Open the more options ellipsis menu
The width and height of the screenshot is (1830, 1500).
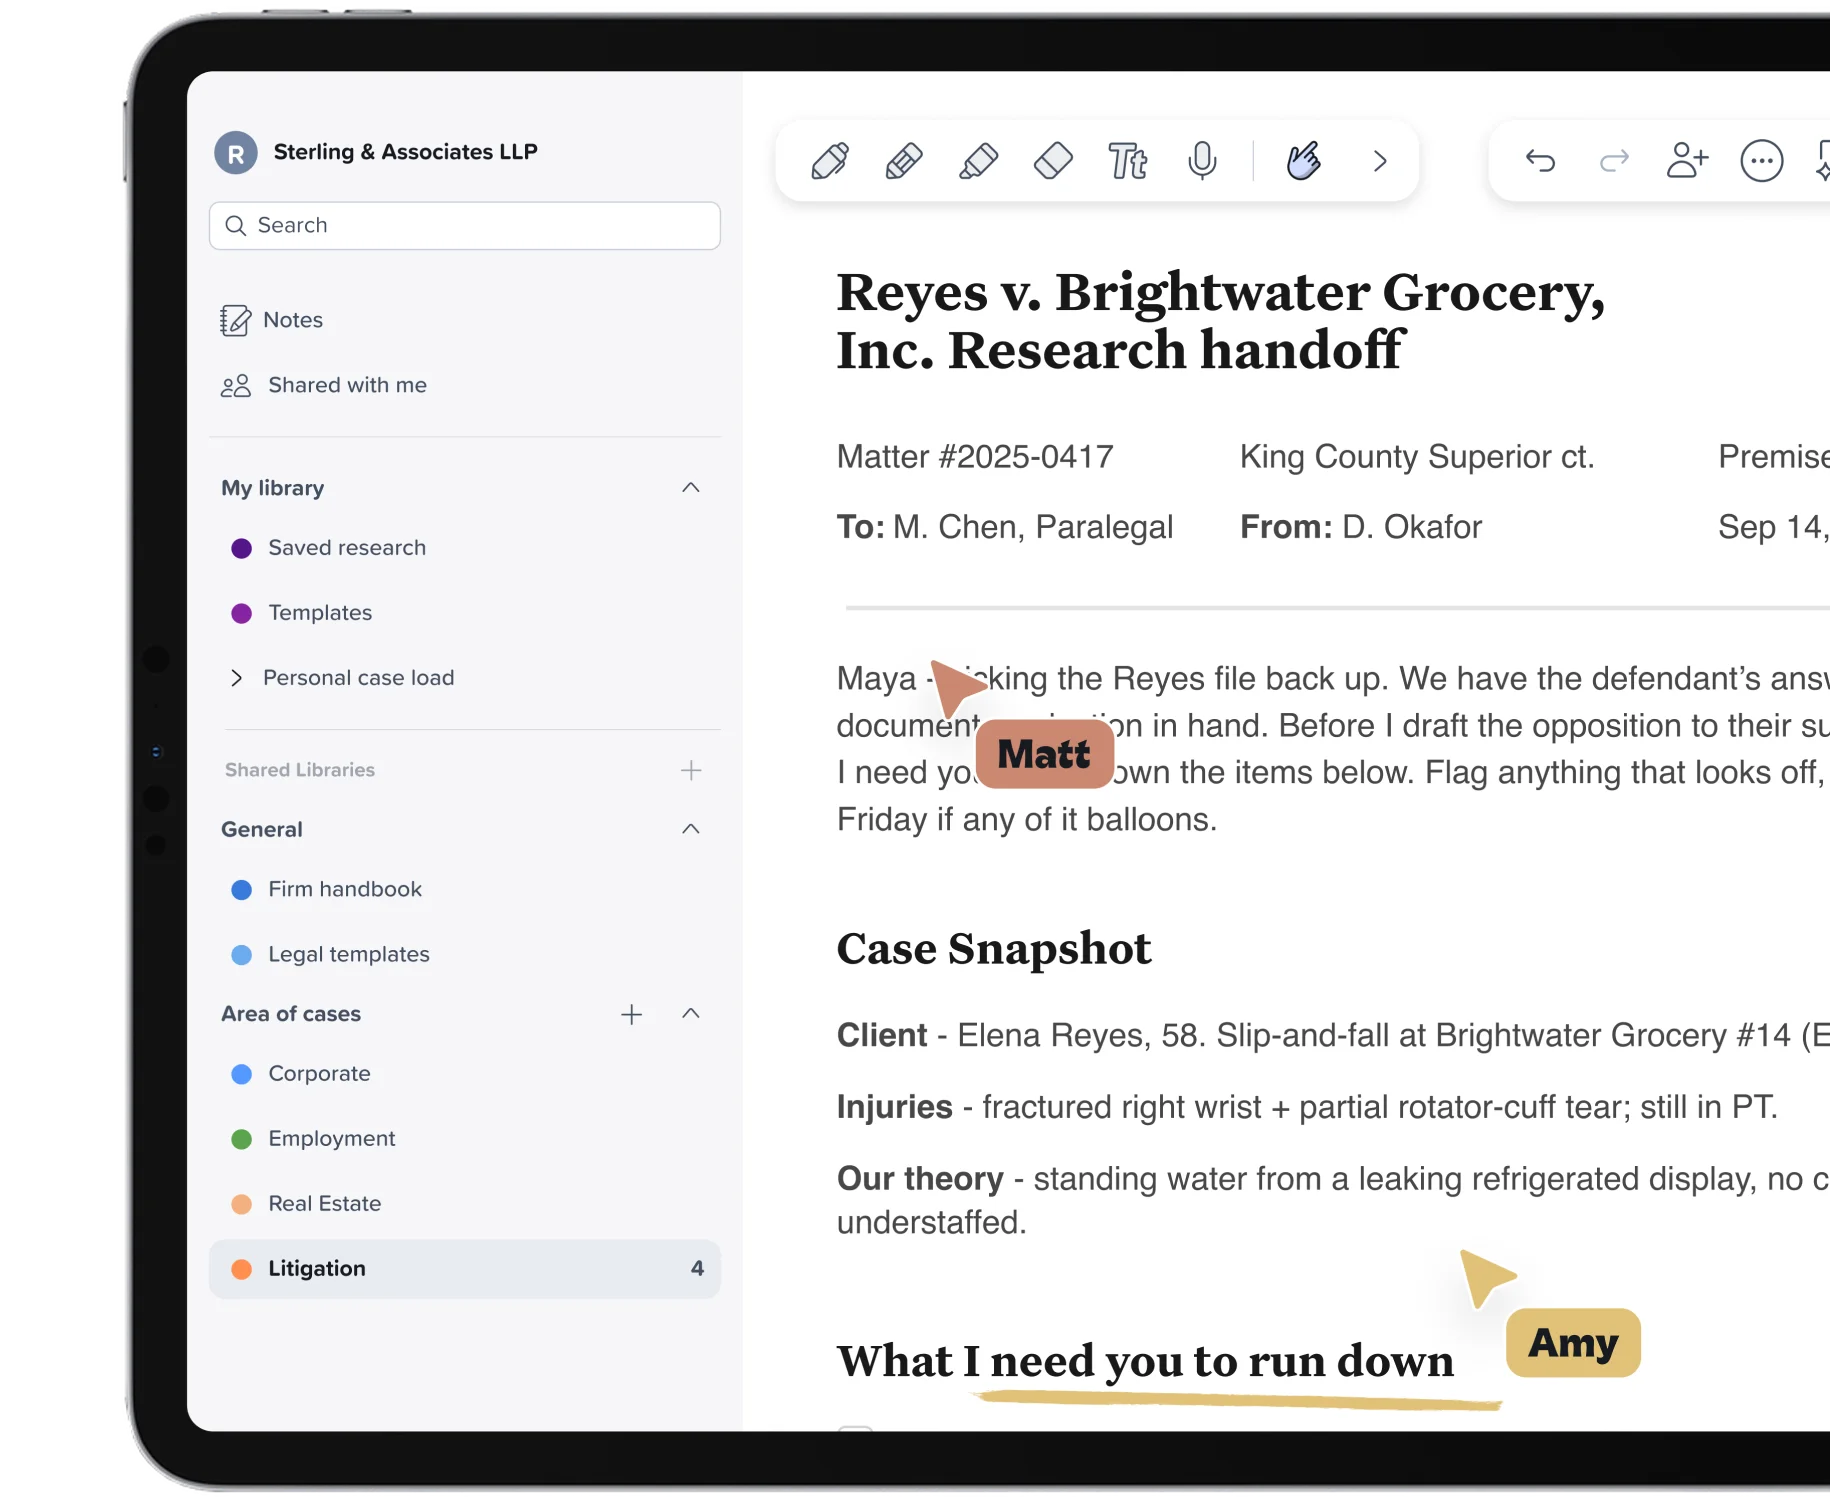(1762, 161)
